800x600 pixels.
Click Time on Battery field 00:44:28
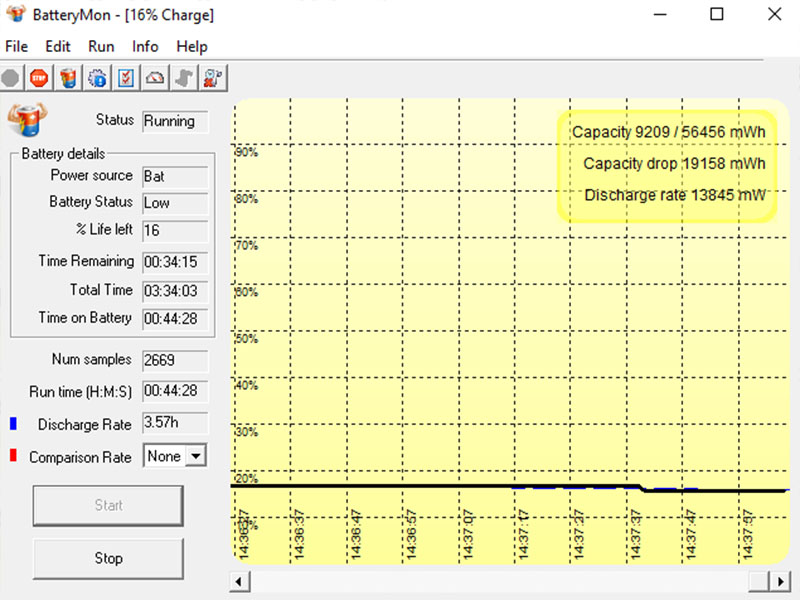[x=175, y=319]
